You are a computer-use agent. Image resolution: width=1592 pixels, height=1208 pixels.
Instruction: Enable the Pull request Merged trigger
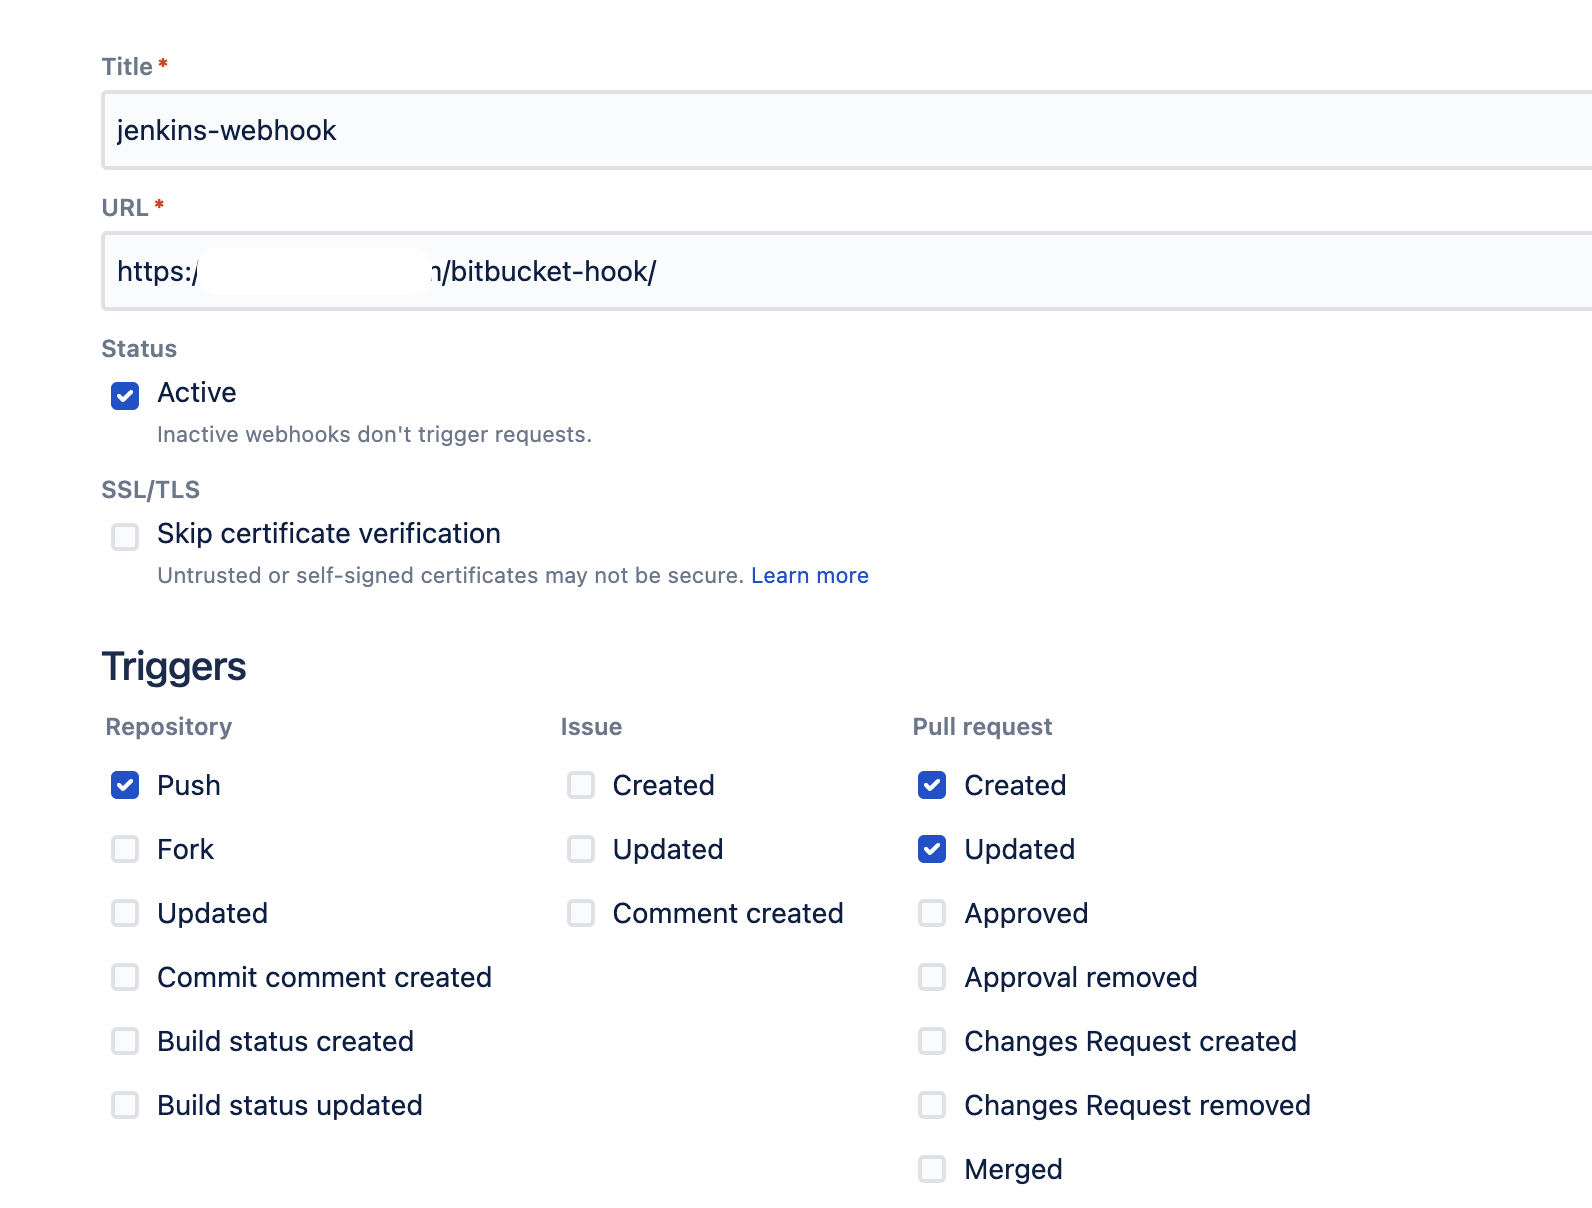[932, 1170]
